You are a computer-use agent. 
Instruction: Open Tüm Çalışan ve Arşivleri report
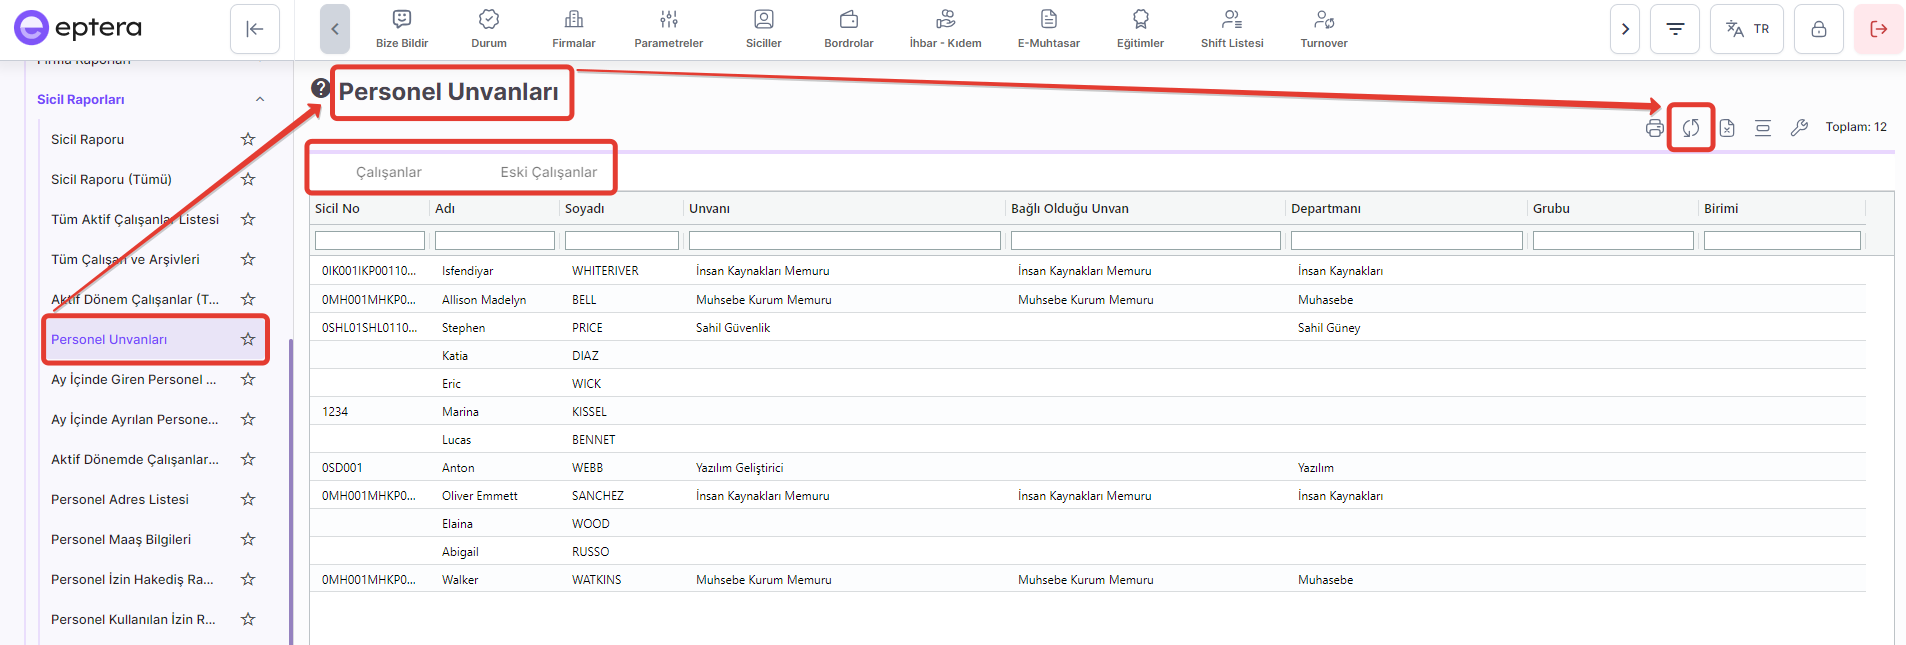[125, 260]
